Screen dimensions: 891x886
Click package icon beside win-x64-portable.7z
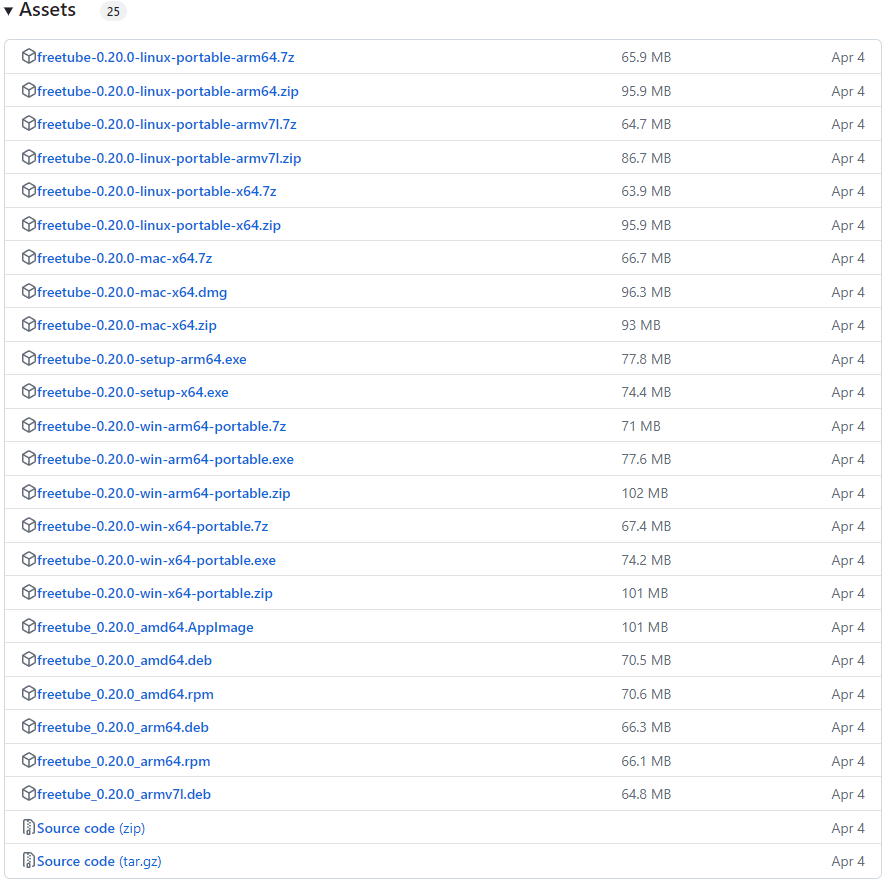(x=28, y=525)
